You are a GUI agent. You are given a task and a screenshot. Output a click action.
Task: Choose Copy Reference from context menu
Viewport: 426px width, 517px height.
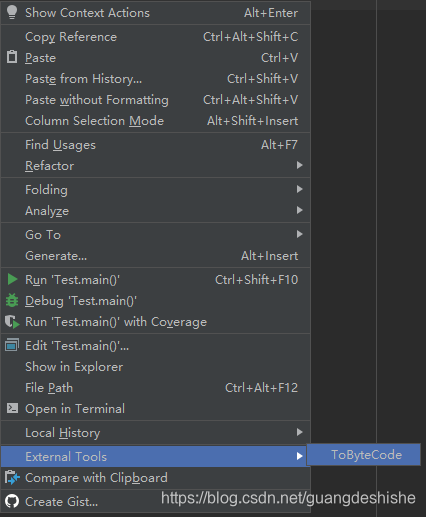(156, 37)
